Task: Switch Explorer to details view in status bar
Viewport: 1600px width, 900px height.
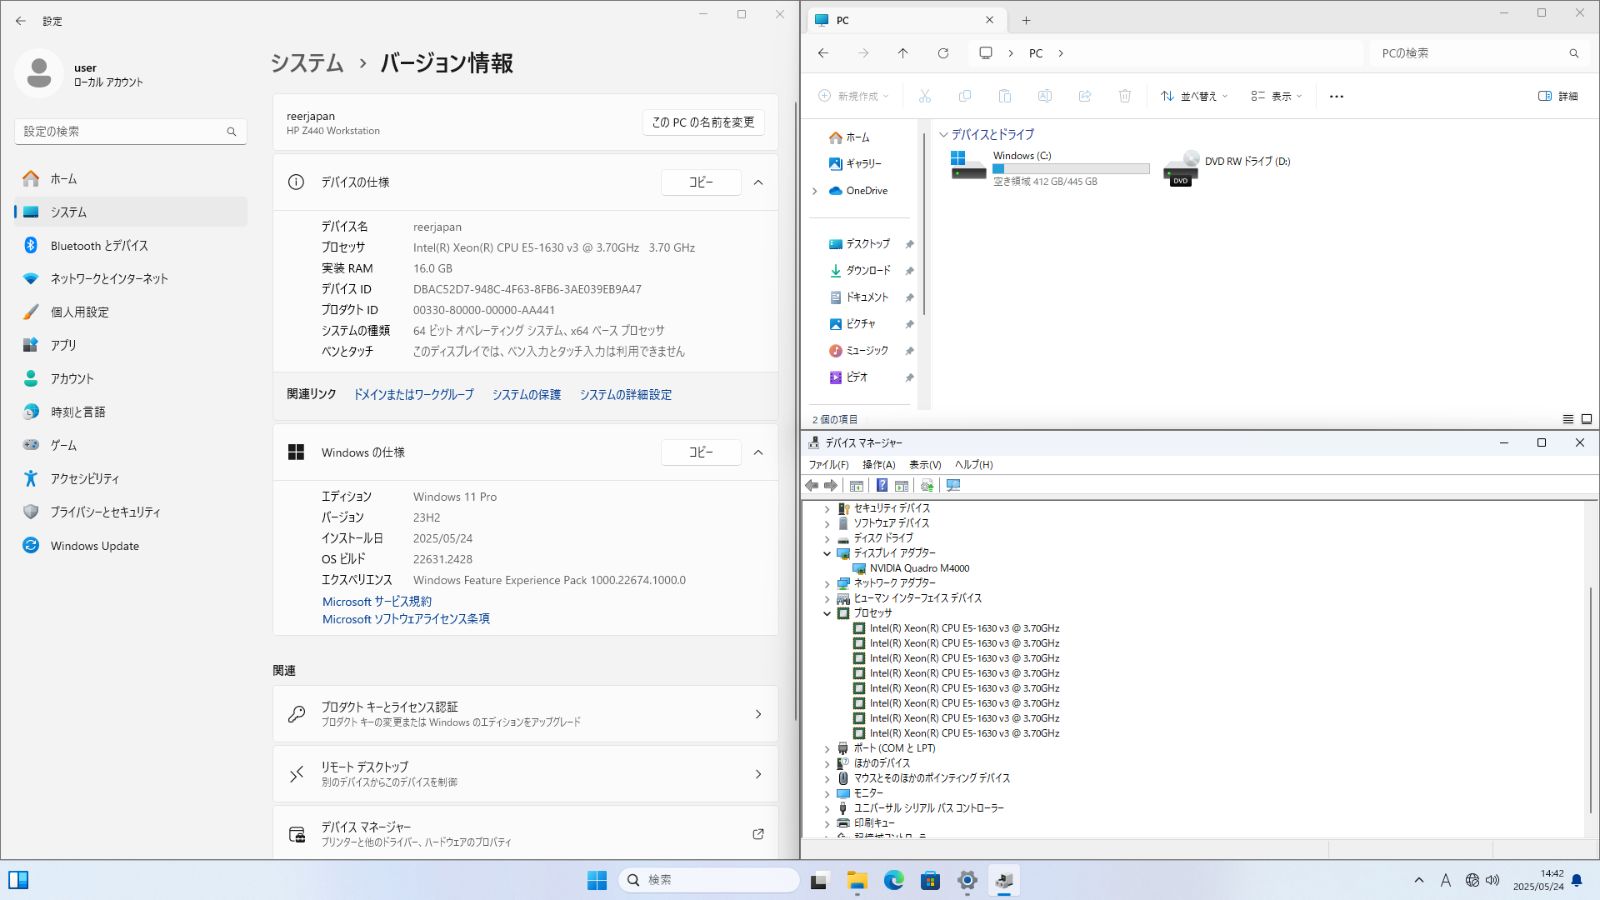Action: click(1568, 419)
